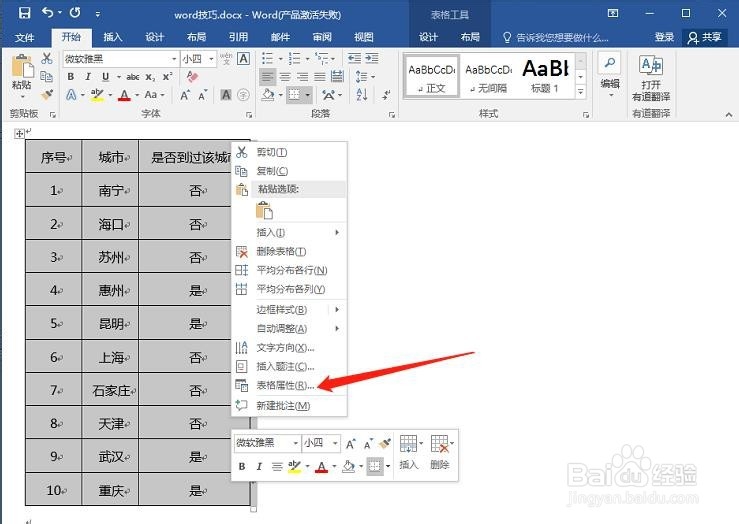Click the Cut scissors icon in ribbon
Image resolution: width=739 pixels, height=524 pixels.
point(47,58)
